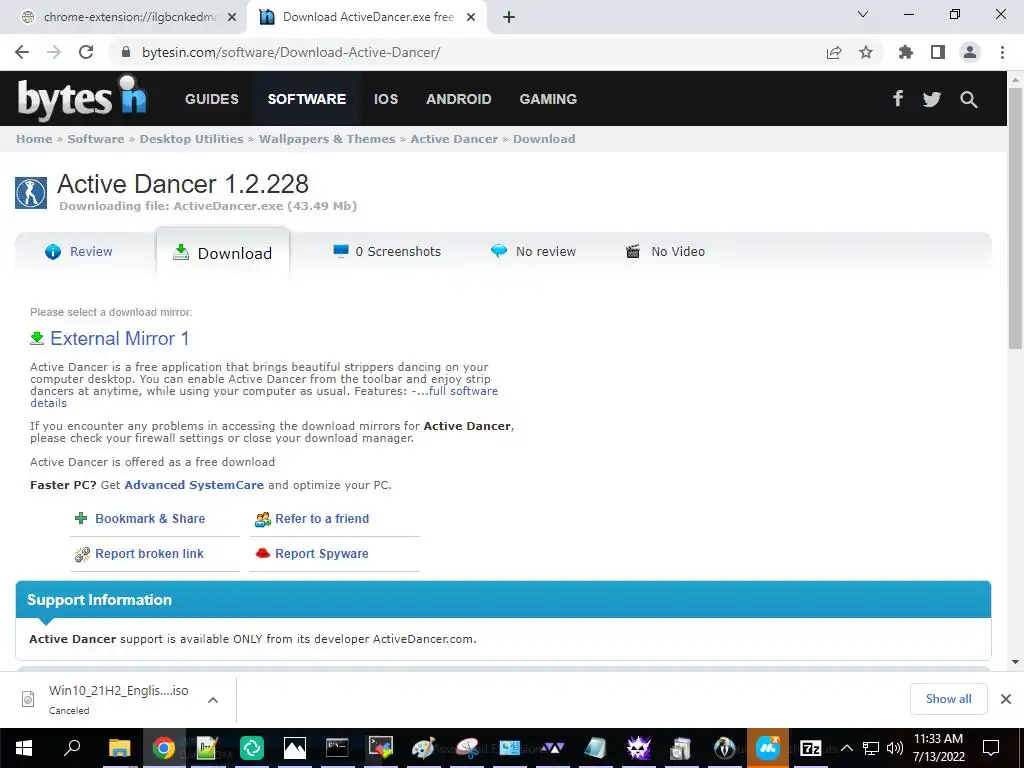The image size is (1024, 768).
Task: Reload the page with the refresh icon
Action: coord(86,52)
